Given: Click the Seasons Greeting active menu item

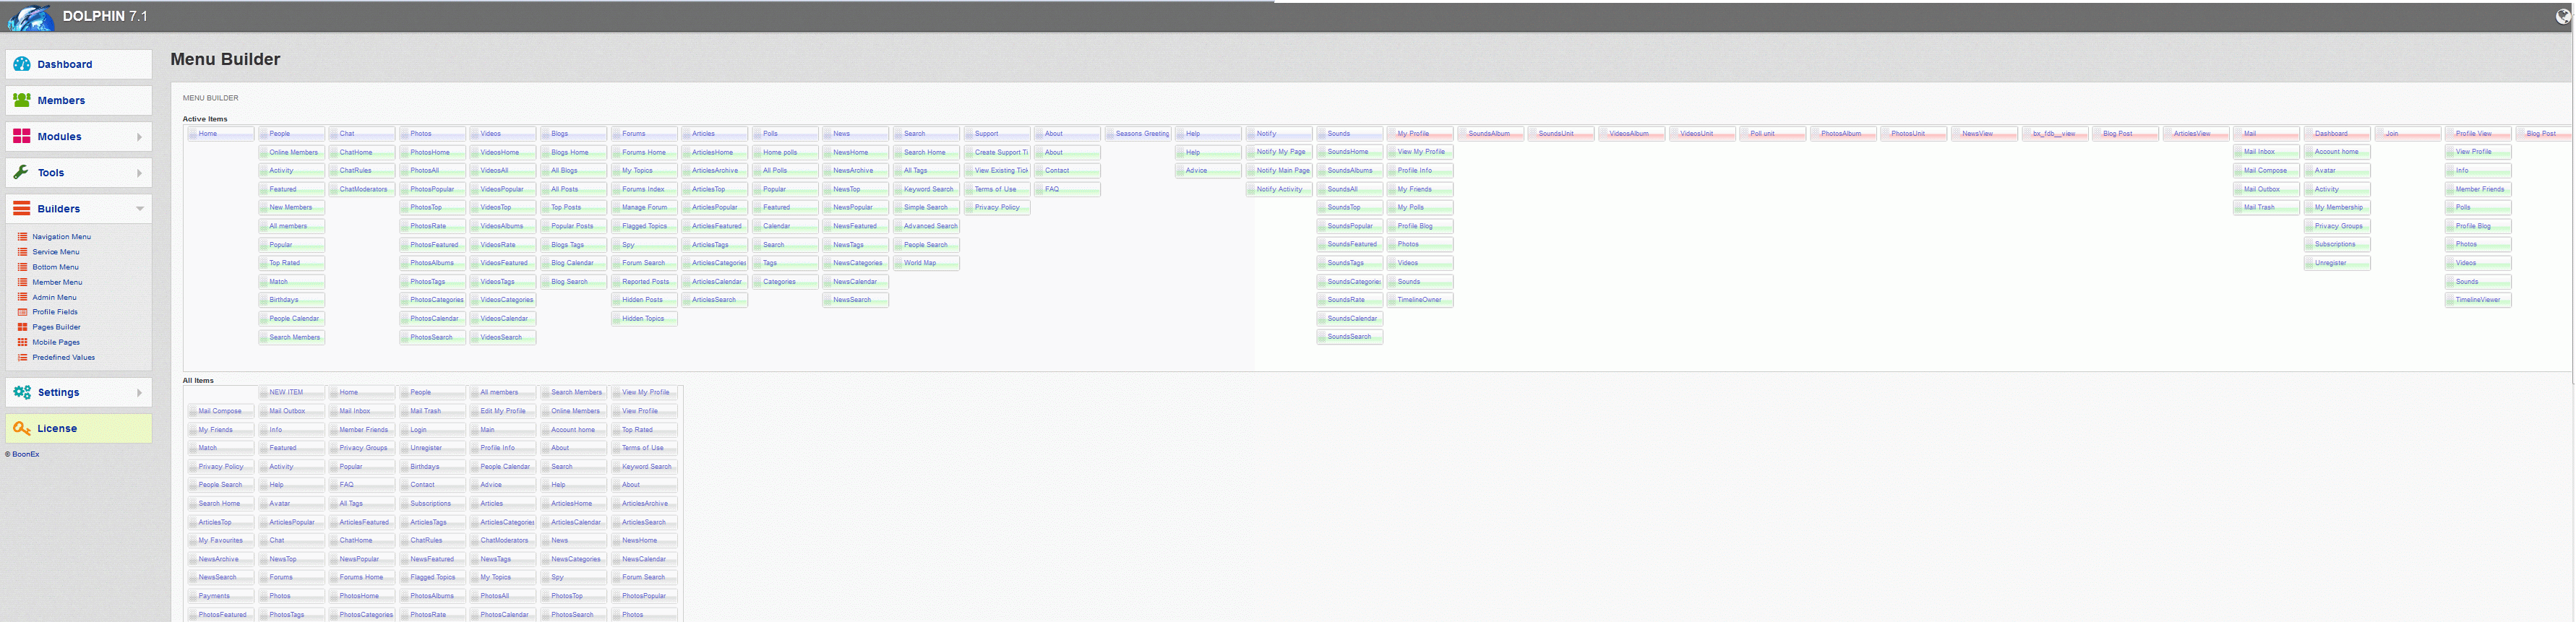Looking at the screenshot, I should click(1141, 134).
